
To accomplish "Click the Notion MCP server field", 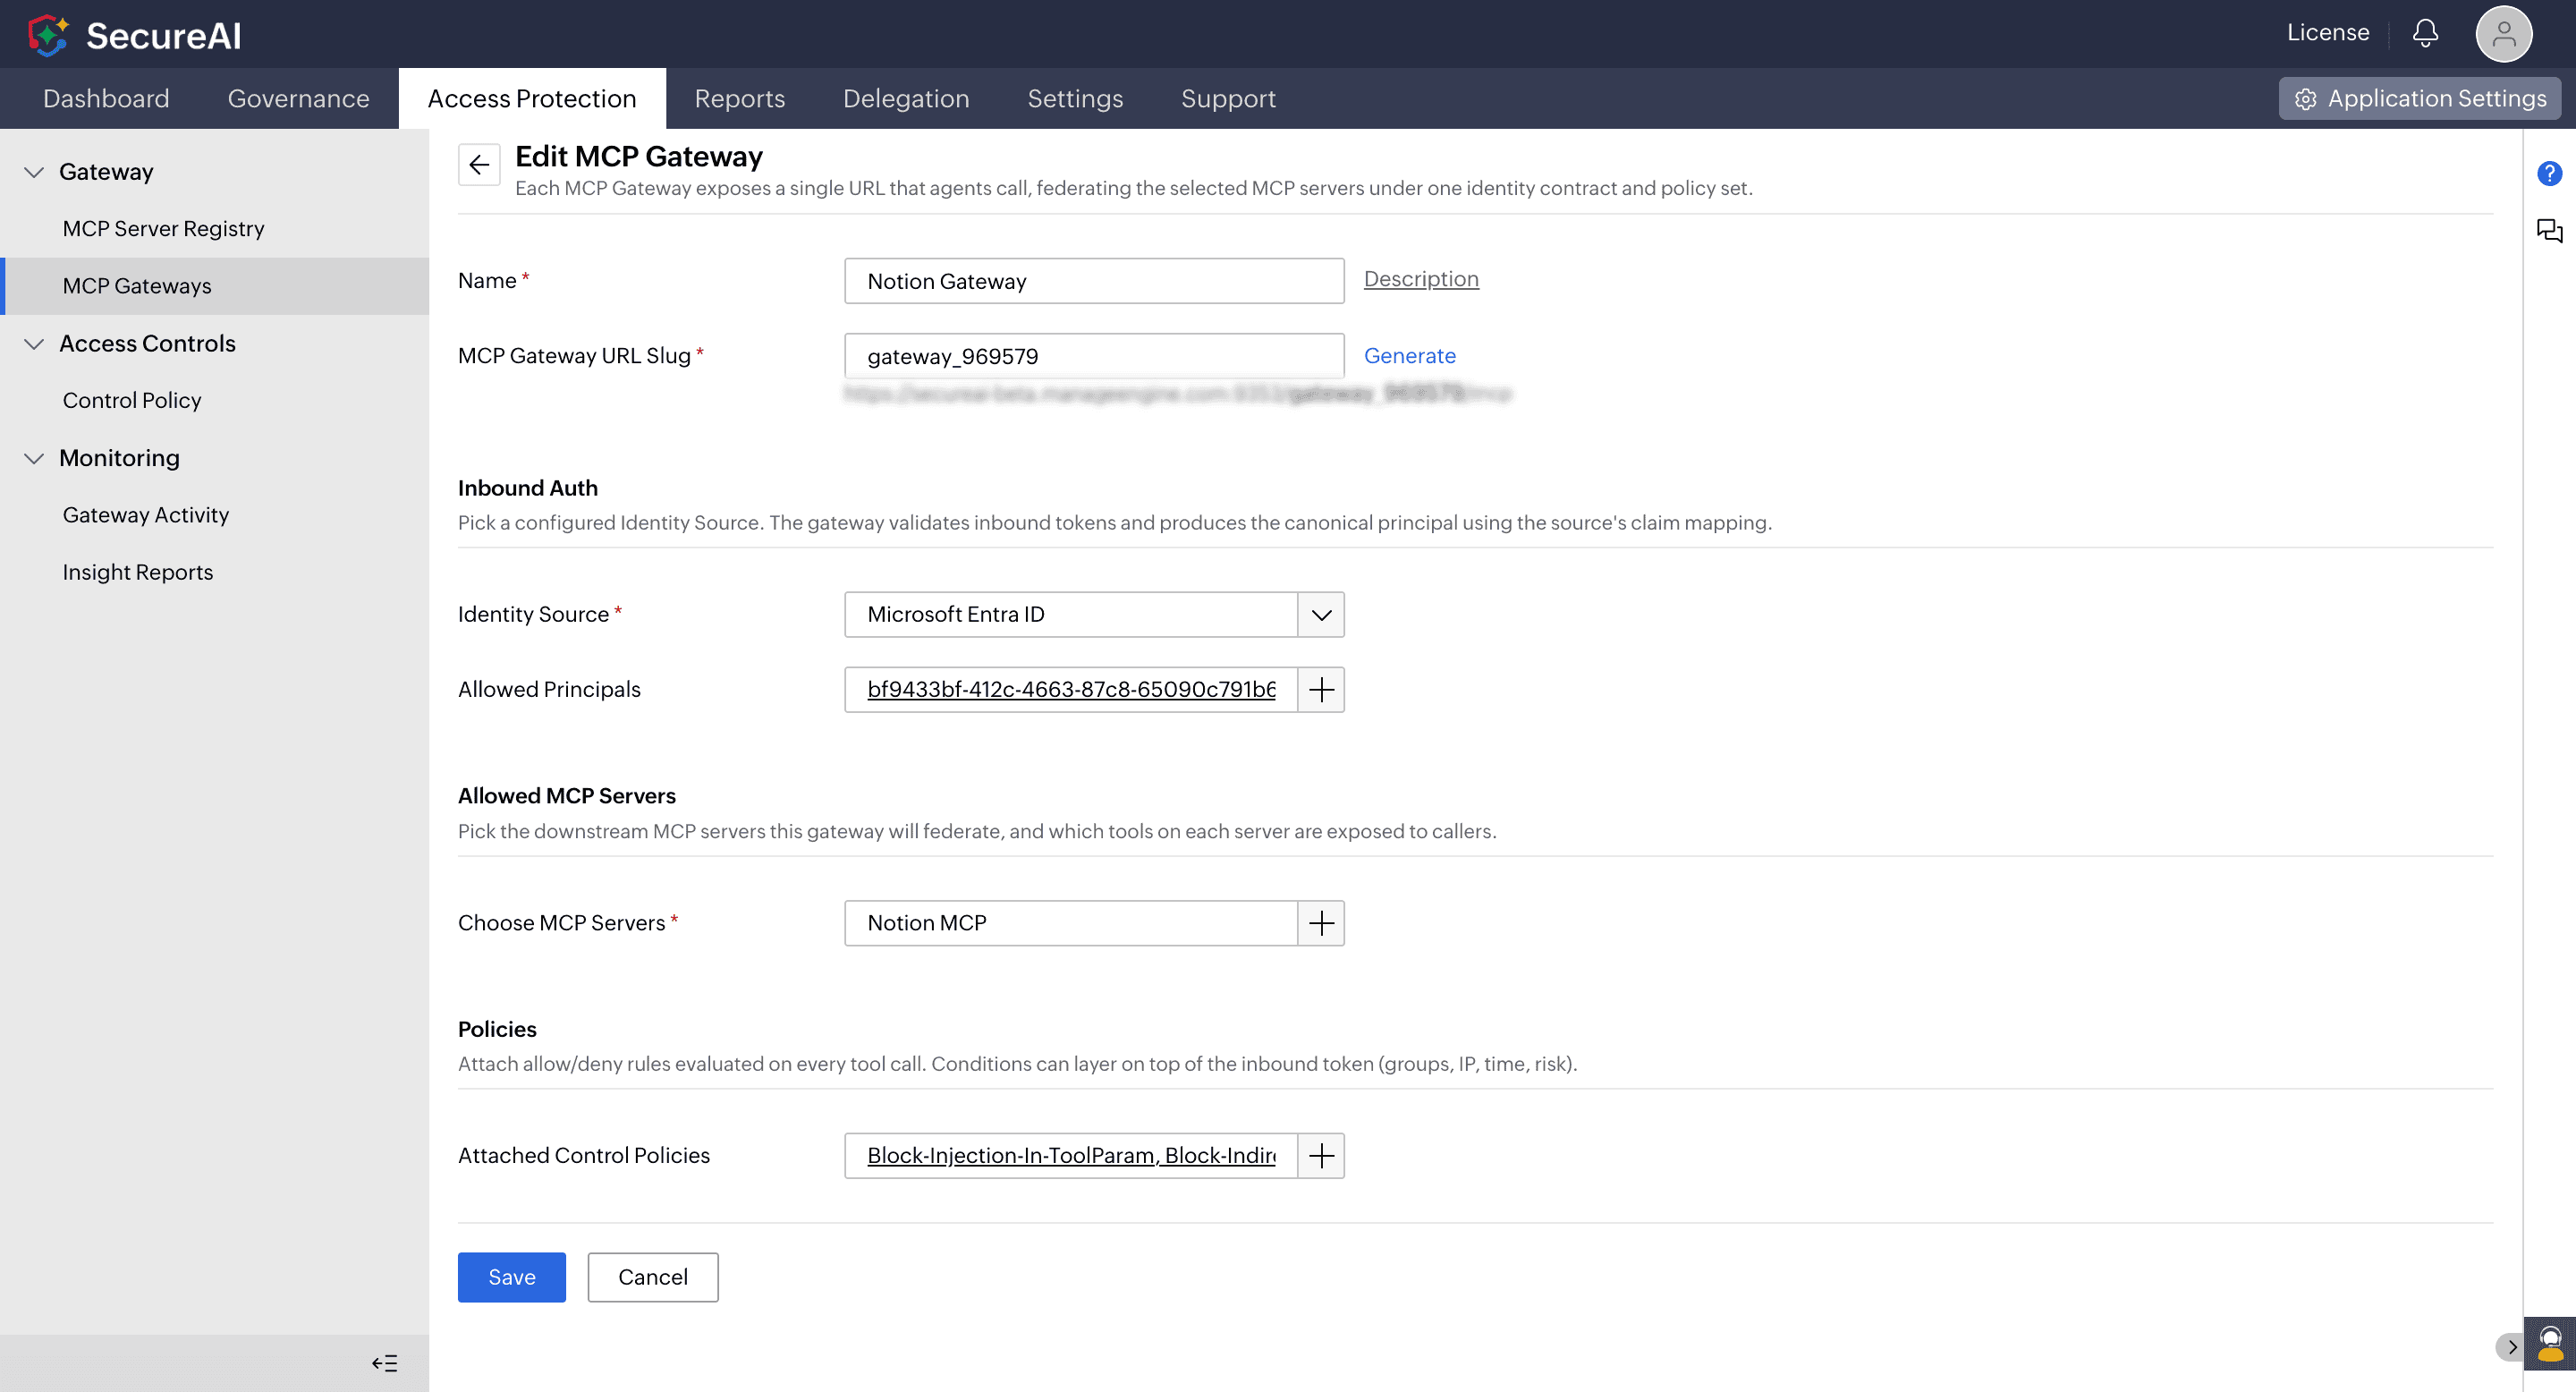I will pyautogui.click(x=1071, y=923).
